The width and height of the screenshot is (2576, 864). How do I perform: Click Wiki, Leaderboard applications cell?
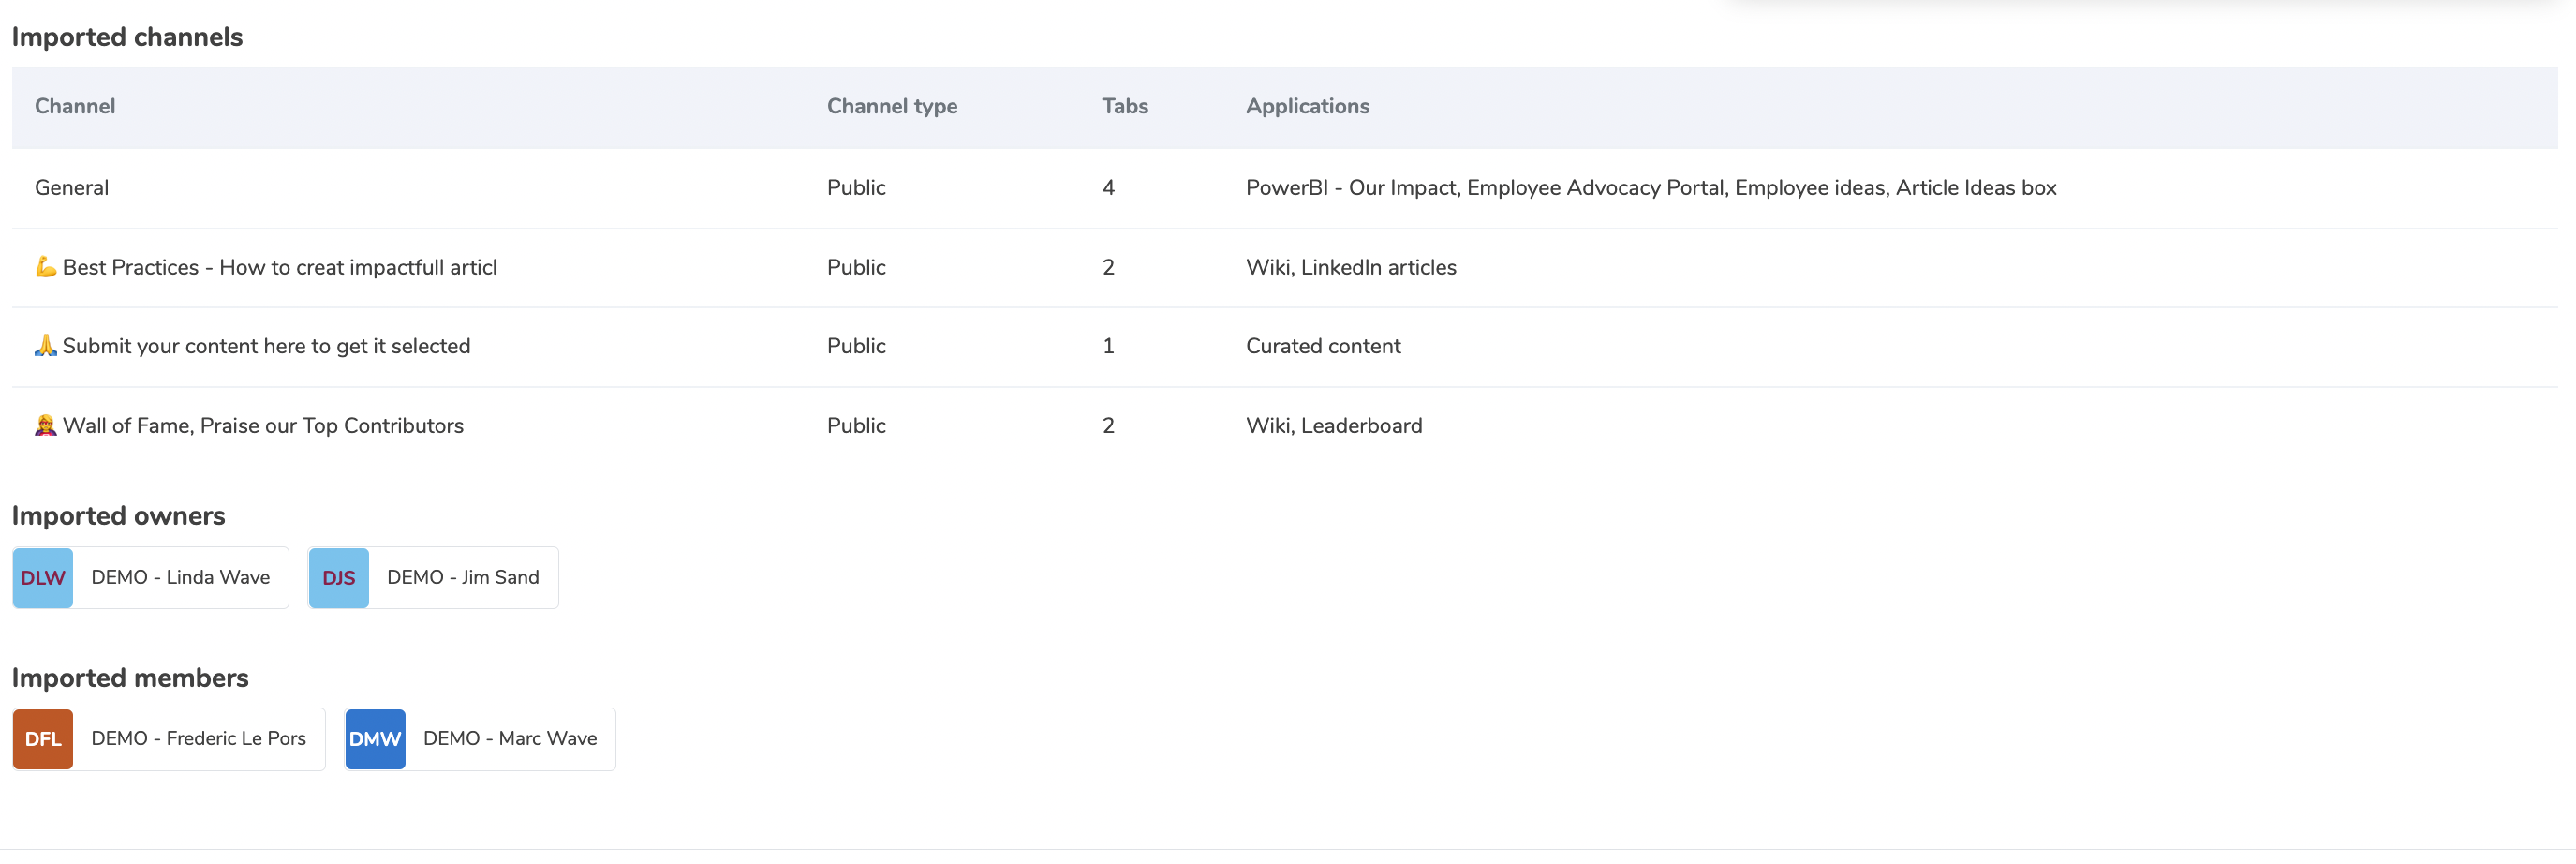coord(1334,426)
